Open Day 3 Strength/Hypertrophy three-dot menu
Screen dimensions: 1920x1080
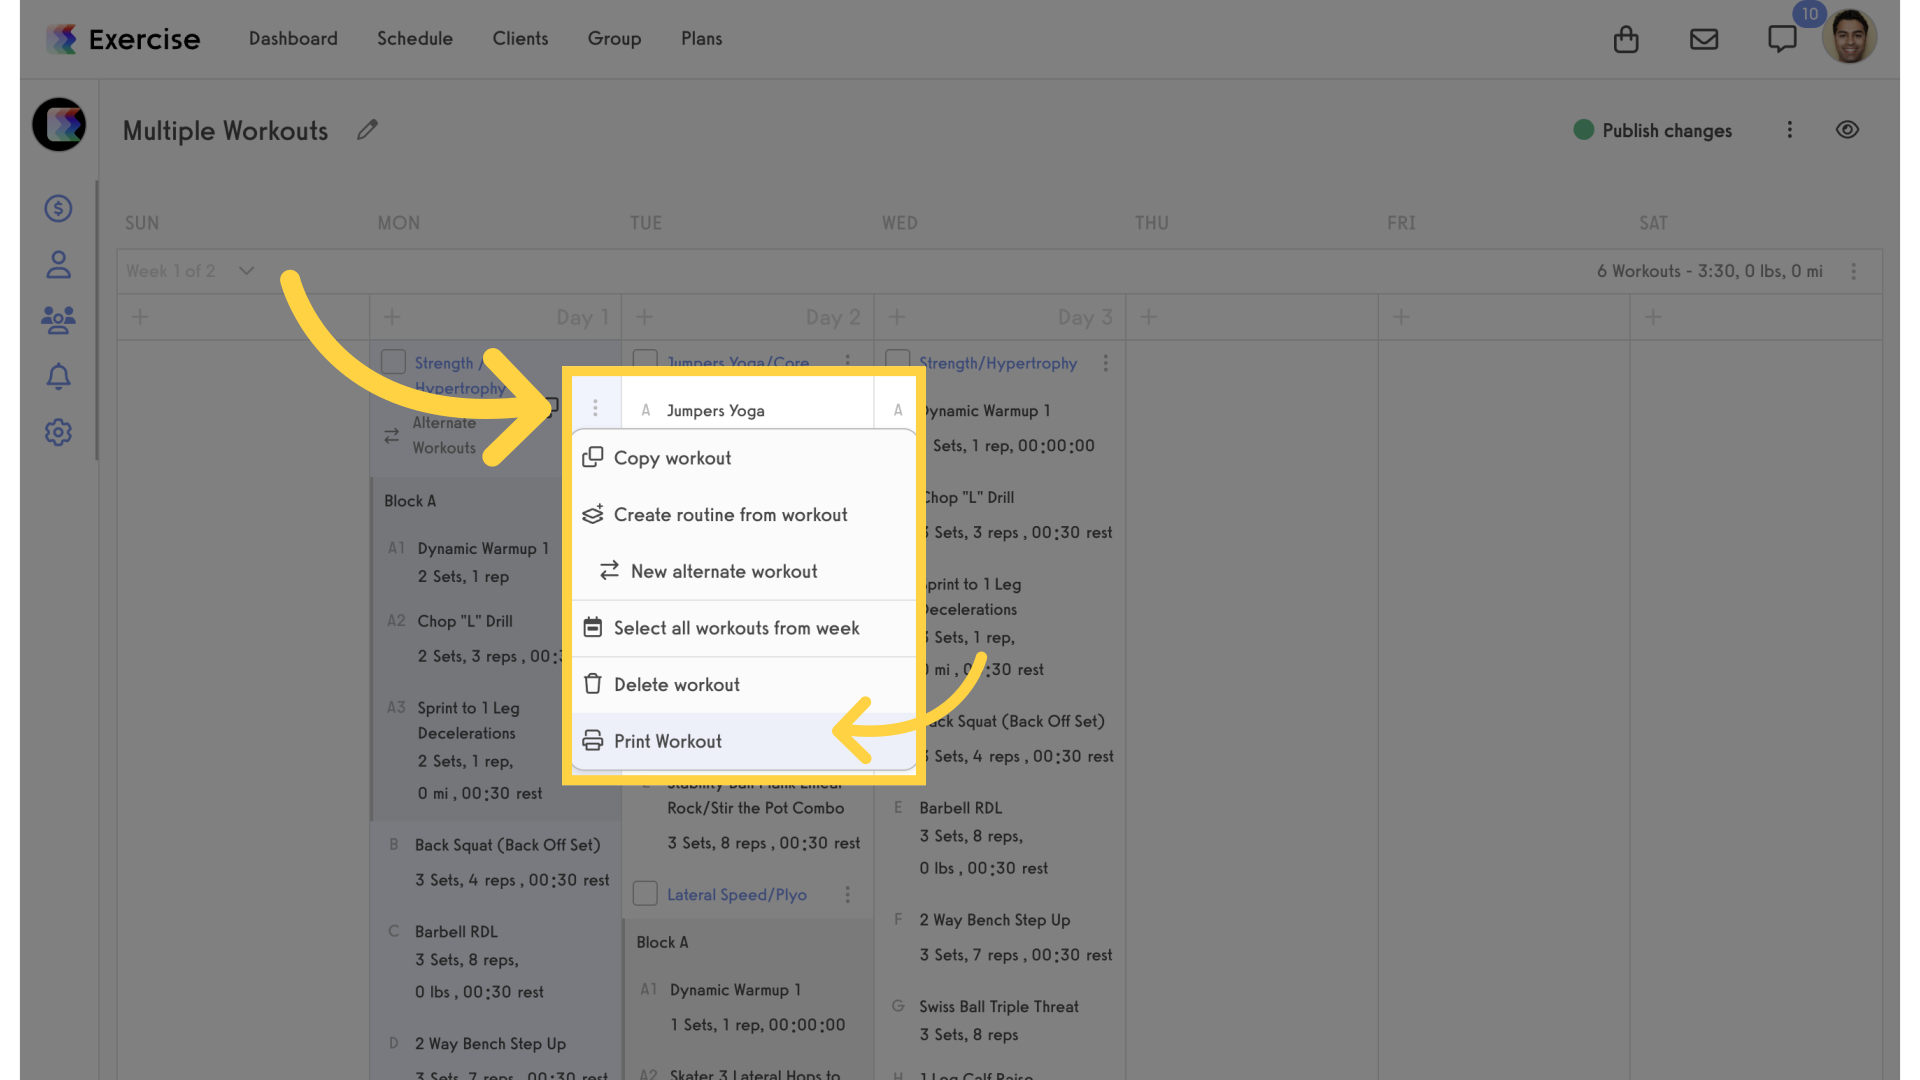pos(1105,363)
